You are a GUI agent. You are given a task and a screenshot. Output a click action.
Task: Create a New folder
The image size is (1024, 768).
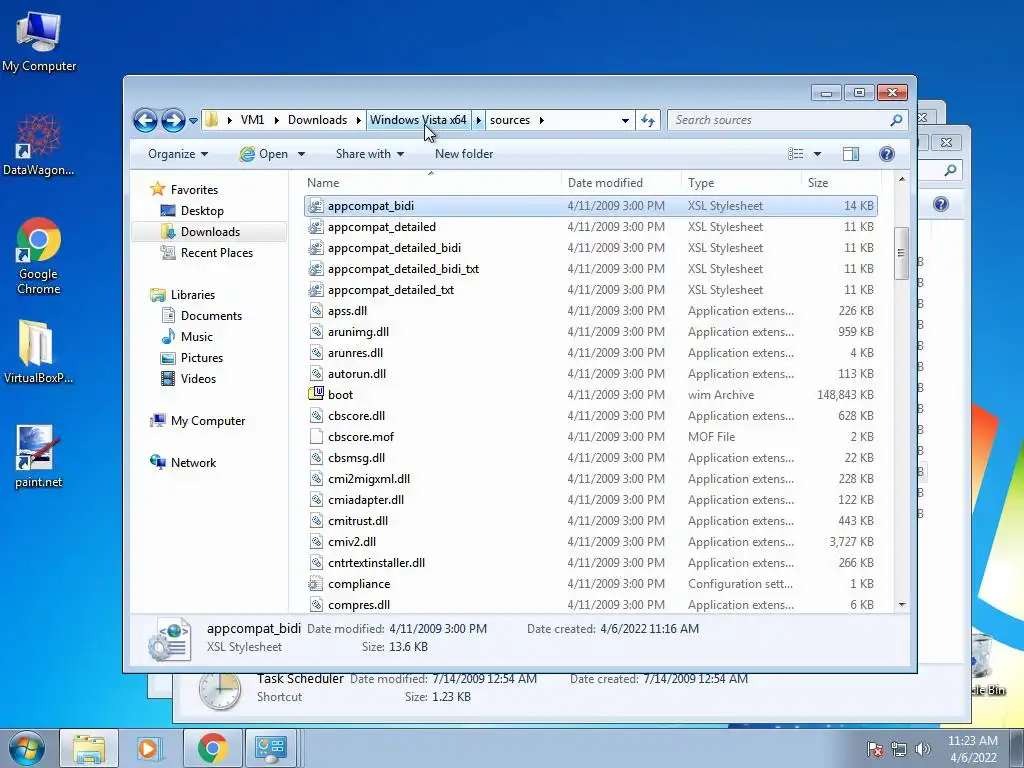(464, 154)
